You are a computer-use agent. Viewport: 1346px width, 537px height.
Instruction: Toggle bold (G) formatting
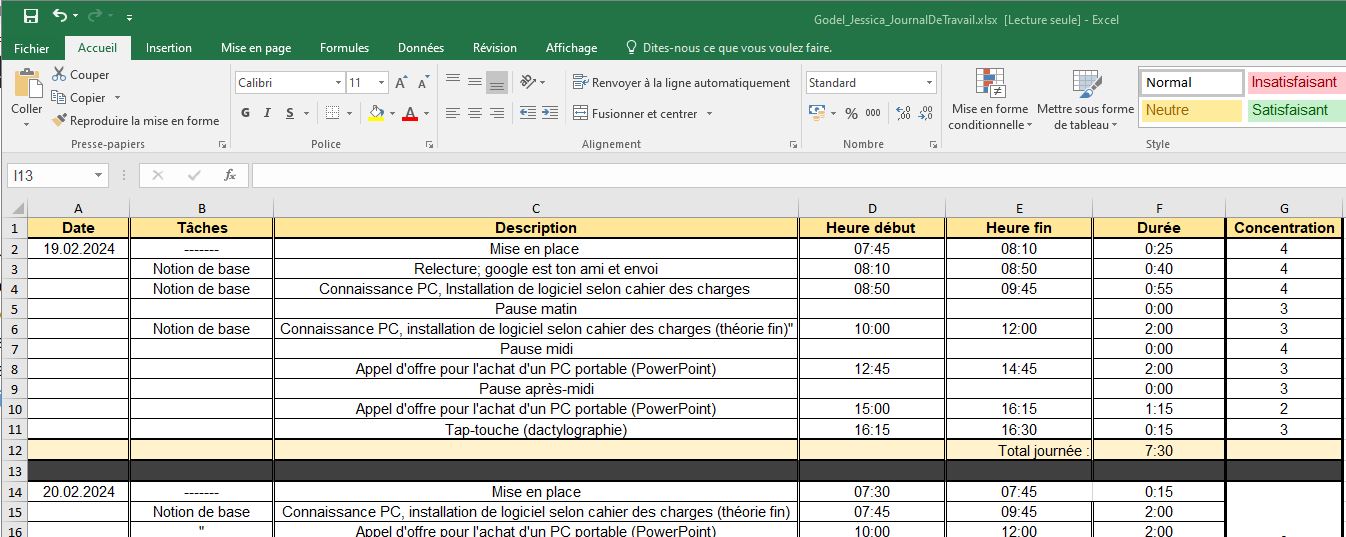(245, 113)
